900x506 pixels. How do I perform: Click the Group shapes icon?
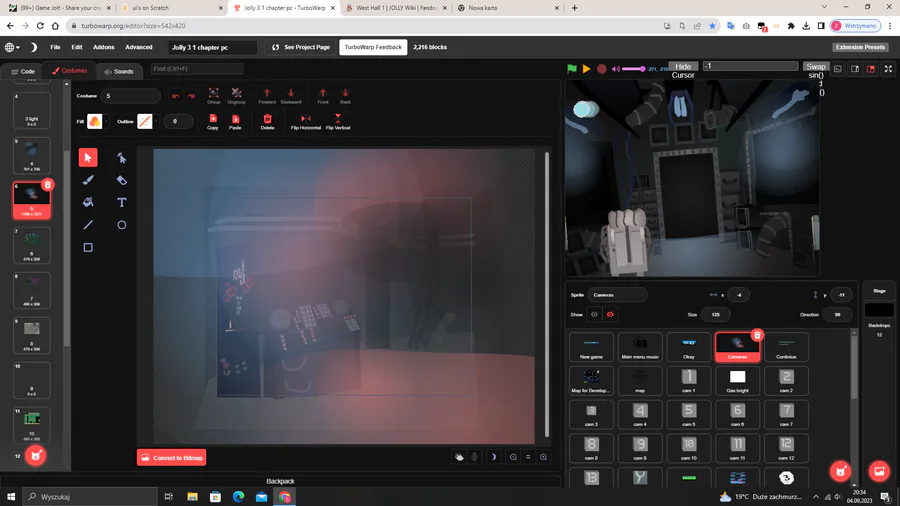click(x=214, y=95)
